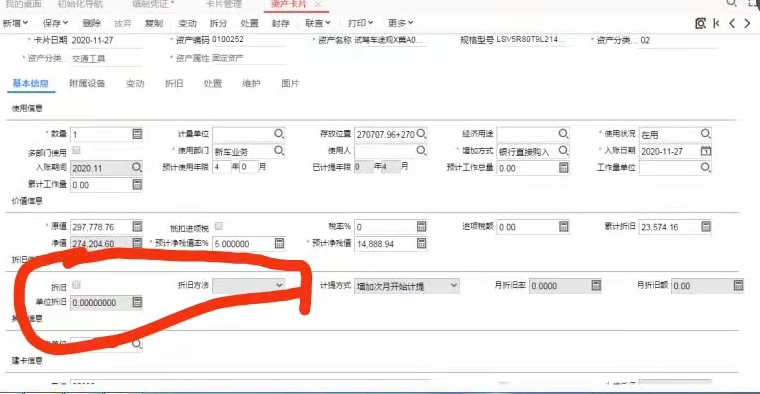Click 复制 button in toolbar

click(x=154, y=23)
